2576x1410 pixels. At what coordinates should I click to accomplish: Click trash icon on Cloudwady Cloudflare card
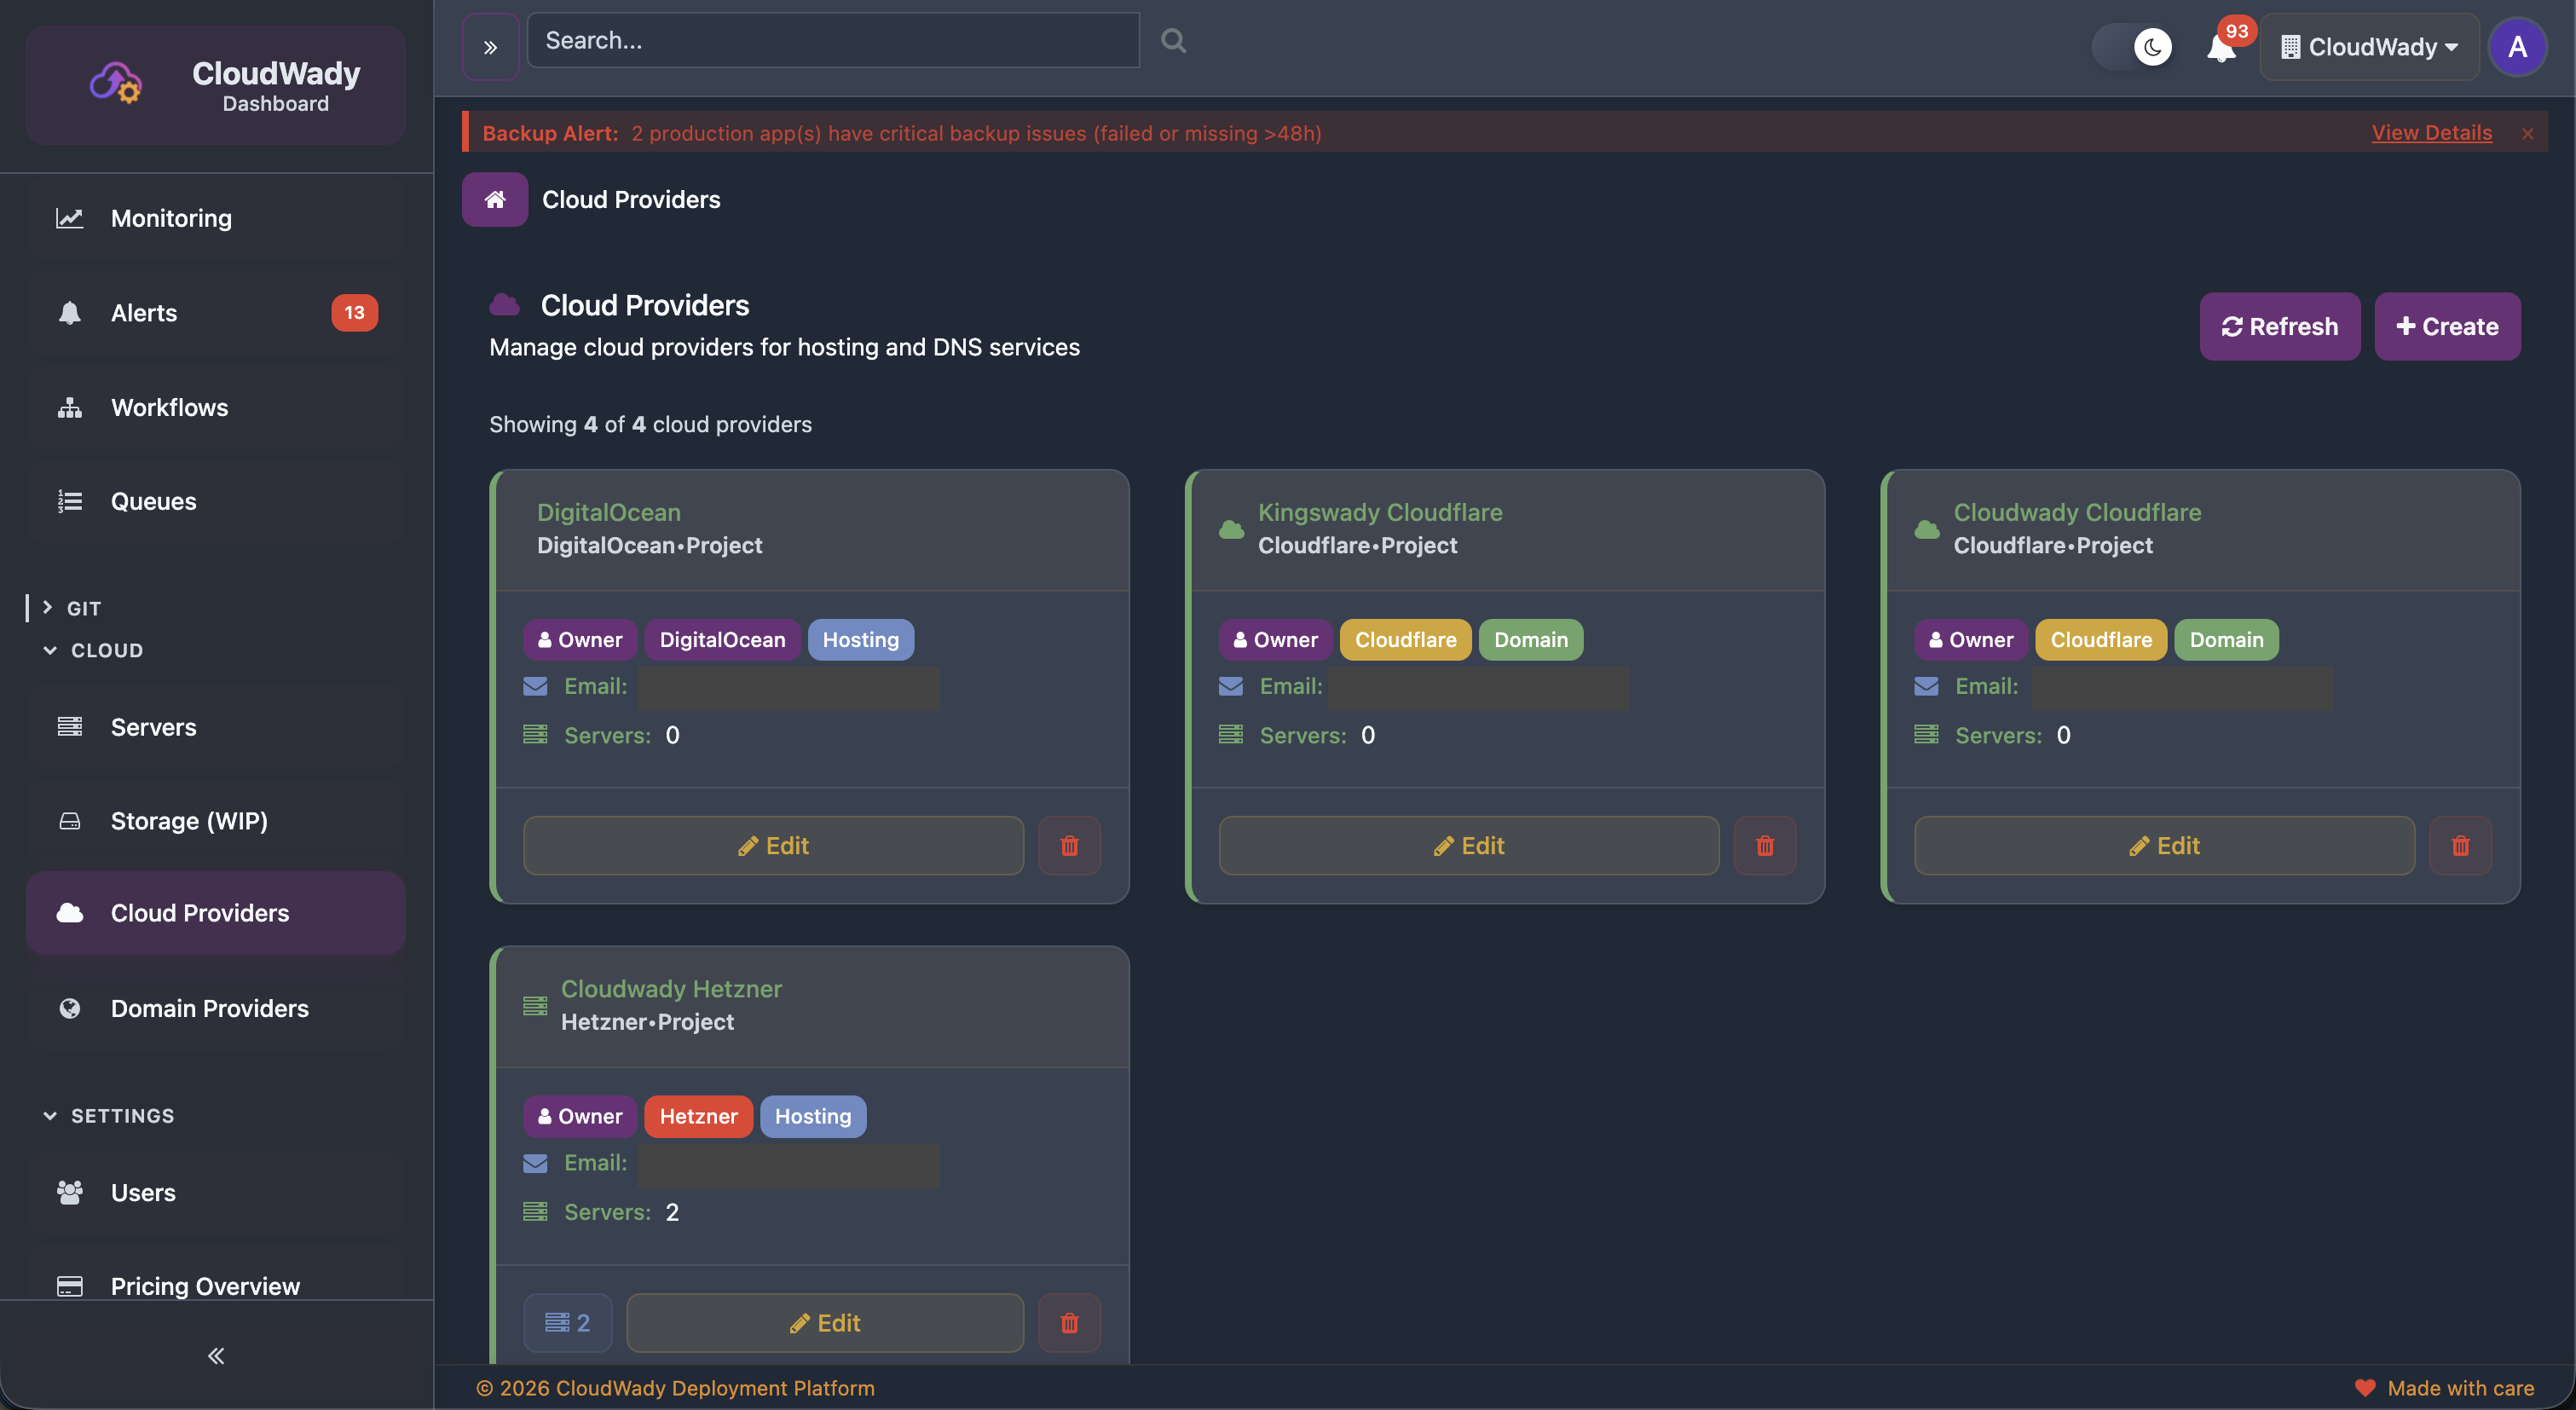pos(2460,845)
